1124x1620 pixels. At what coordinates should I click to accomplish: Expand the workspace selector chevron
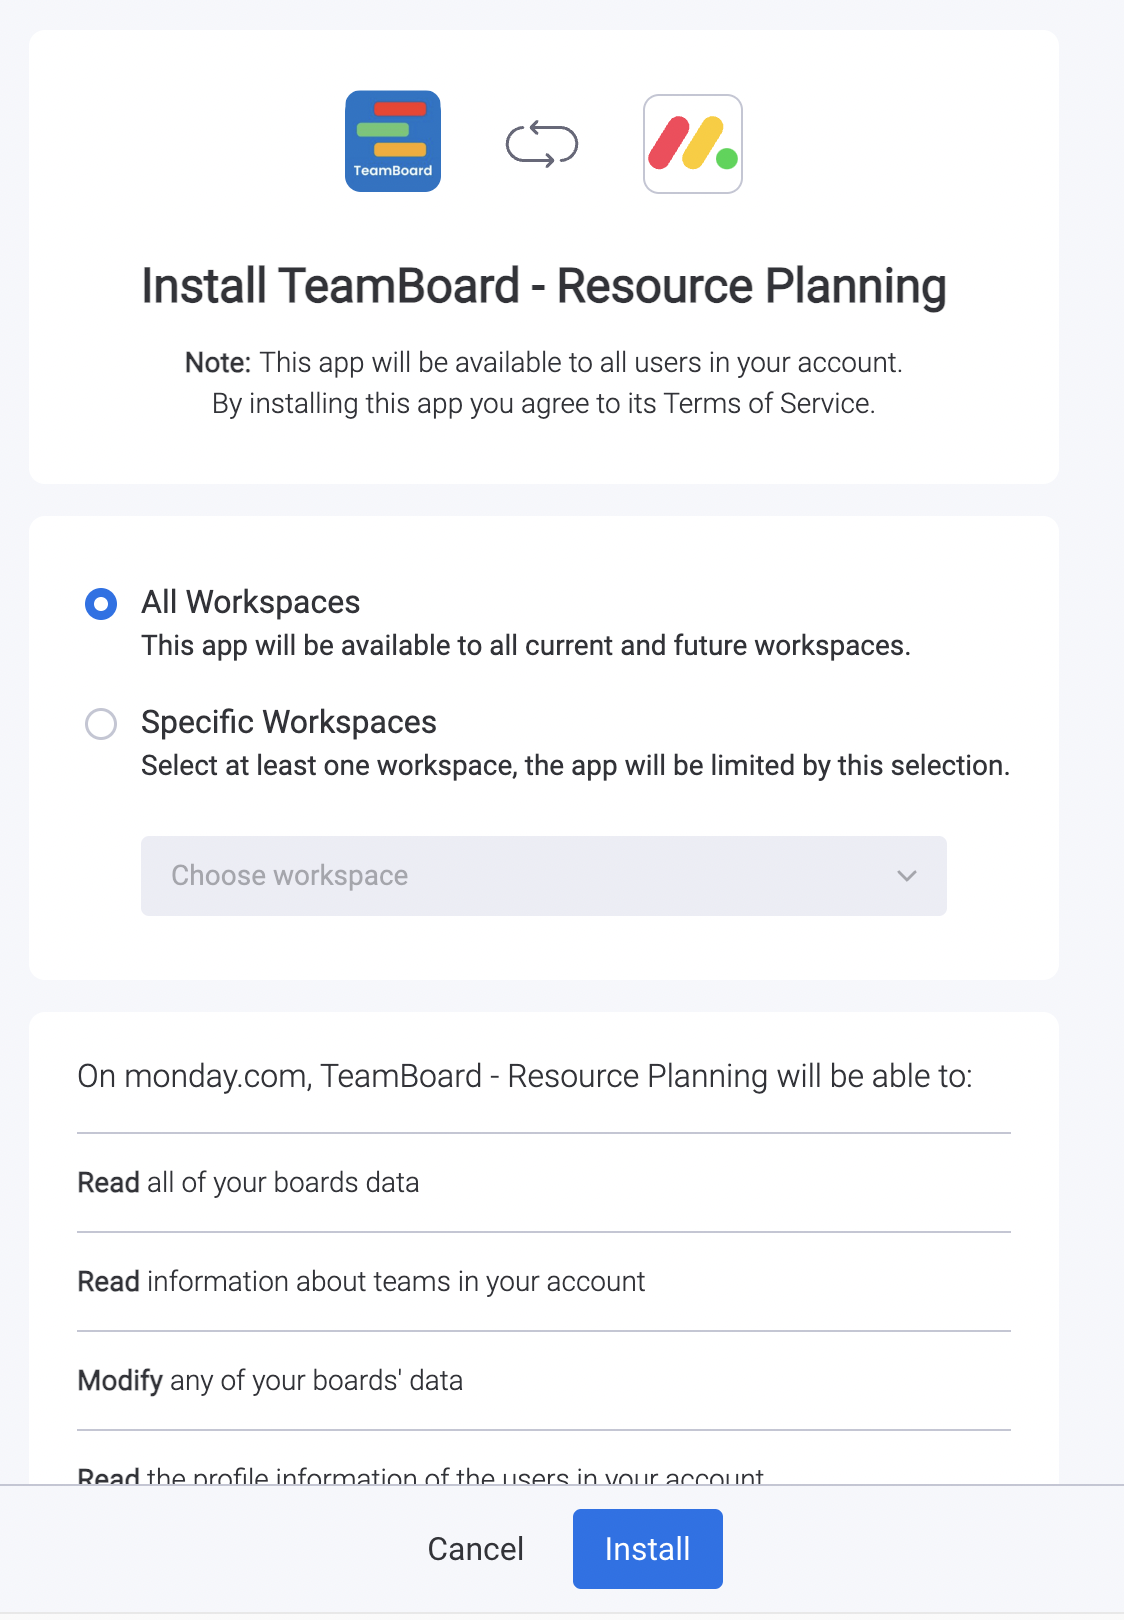pos(906,876)
